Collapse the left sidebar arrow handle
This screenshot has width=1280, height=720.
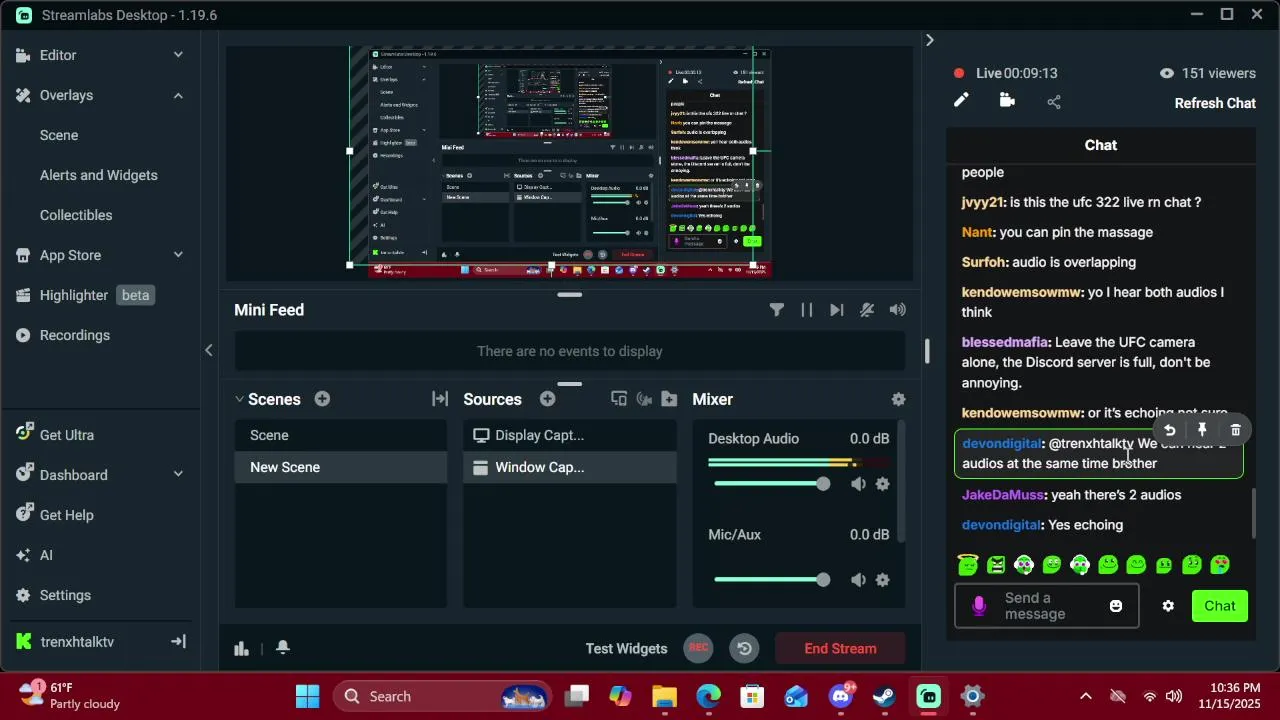(x=208, y=350)
